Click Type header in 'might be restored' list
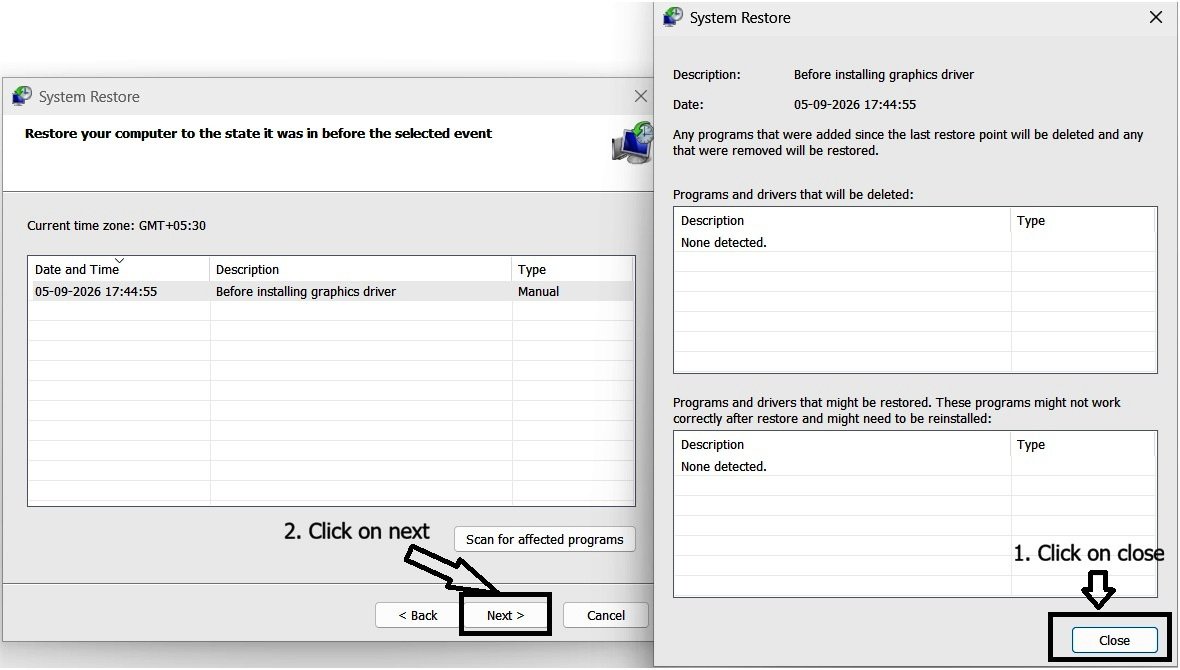This screenshot has height=670, width=1180. (1083, 444)
